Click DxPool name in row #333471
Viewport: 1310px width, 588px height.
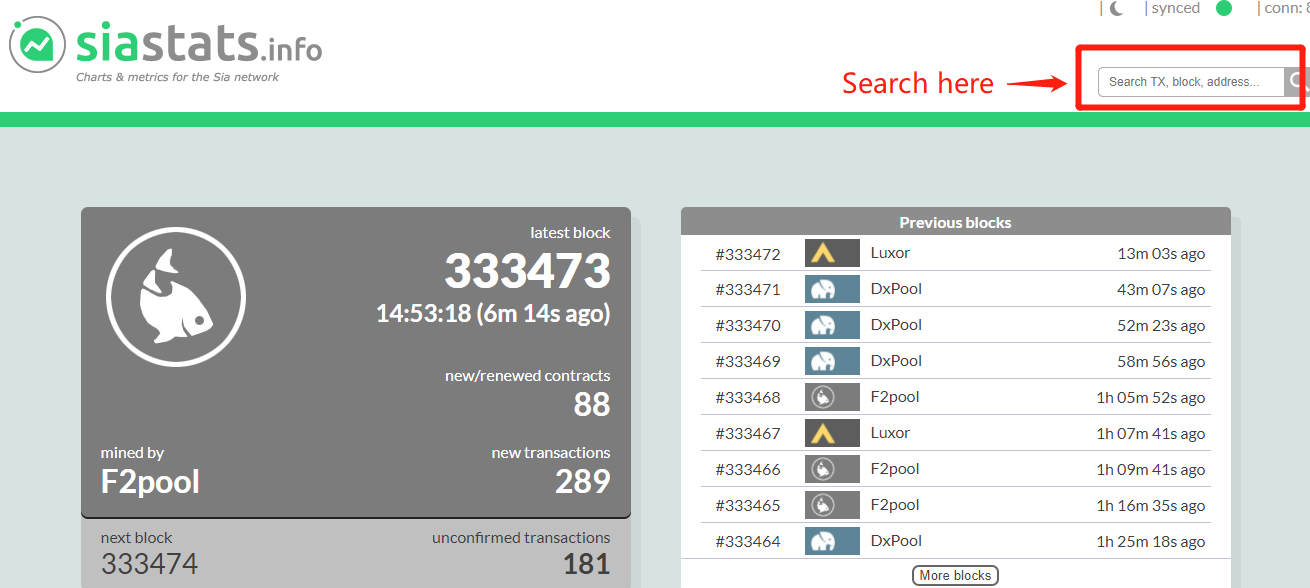[896, 289]
